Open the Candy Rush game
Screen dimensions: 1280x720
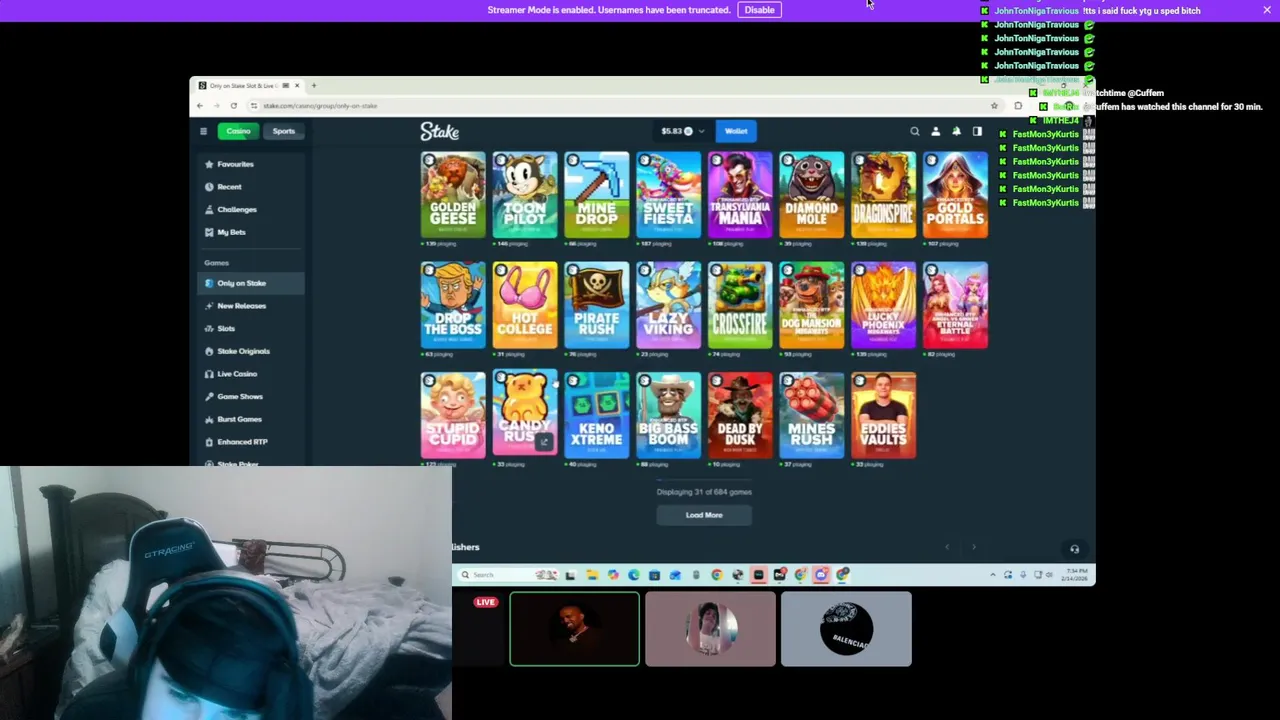point(525,412)
